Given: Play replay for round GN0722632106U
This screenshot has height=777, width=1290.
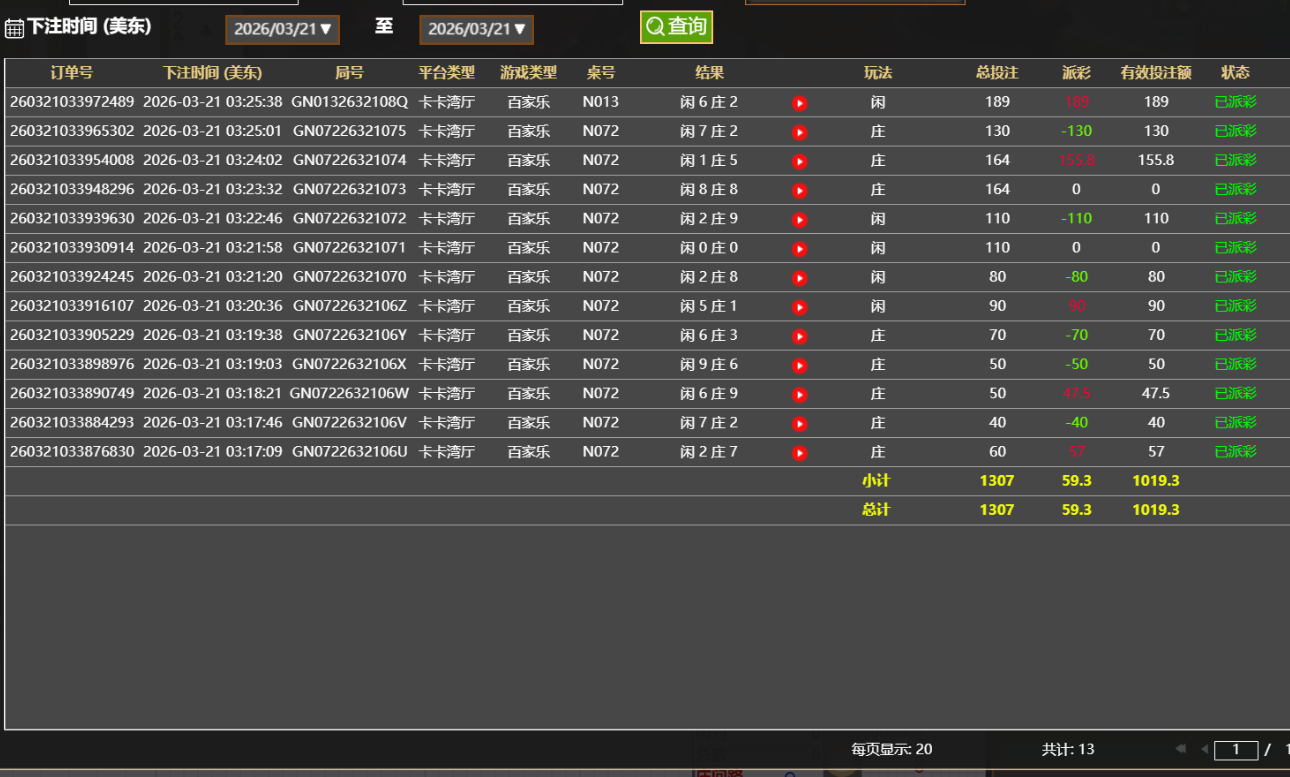Looking at the screenshot, I should 799,453.
